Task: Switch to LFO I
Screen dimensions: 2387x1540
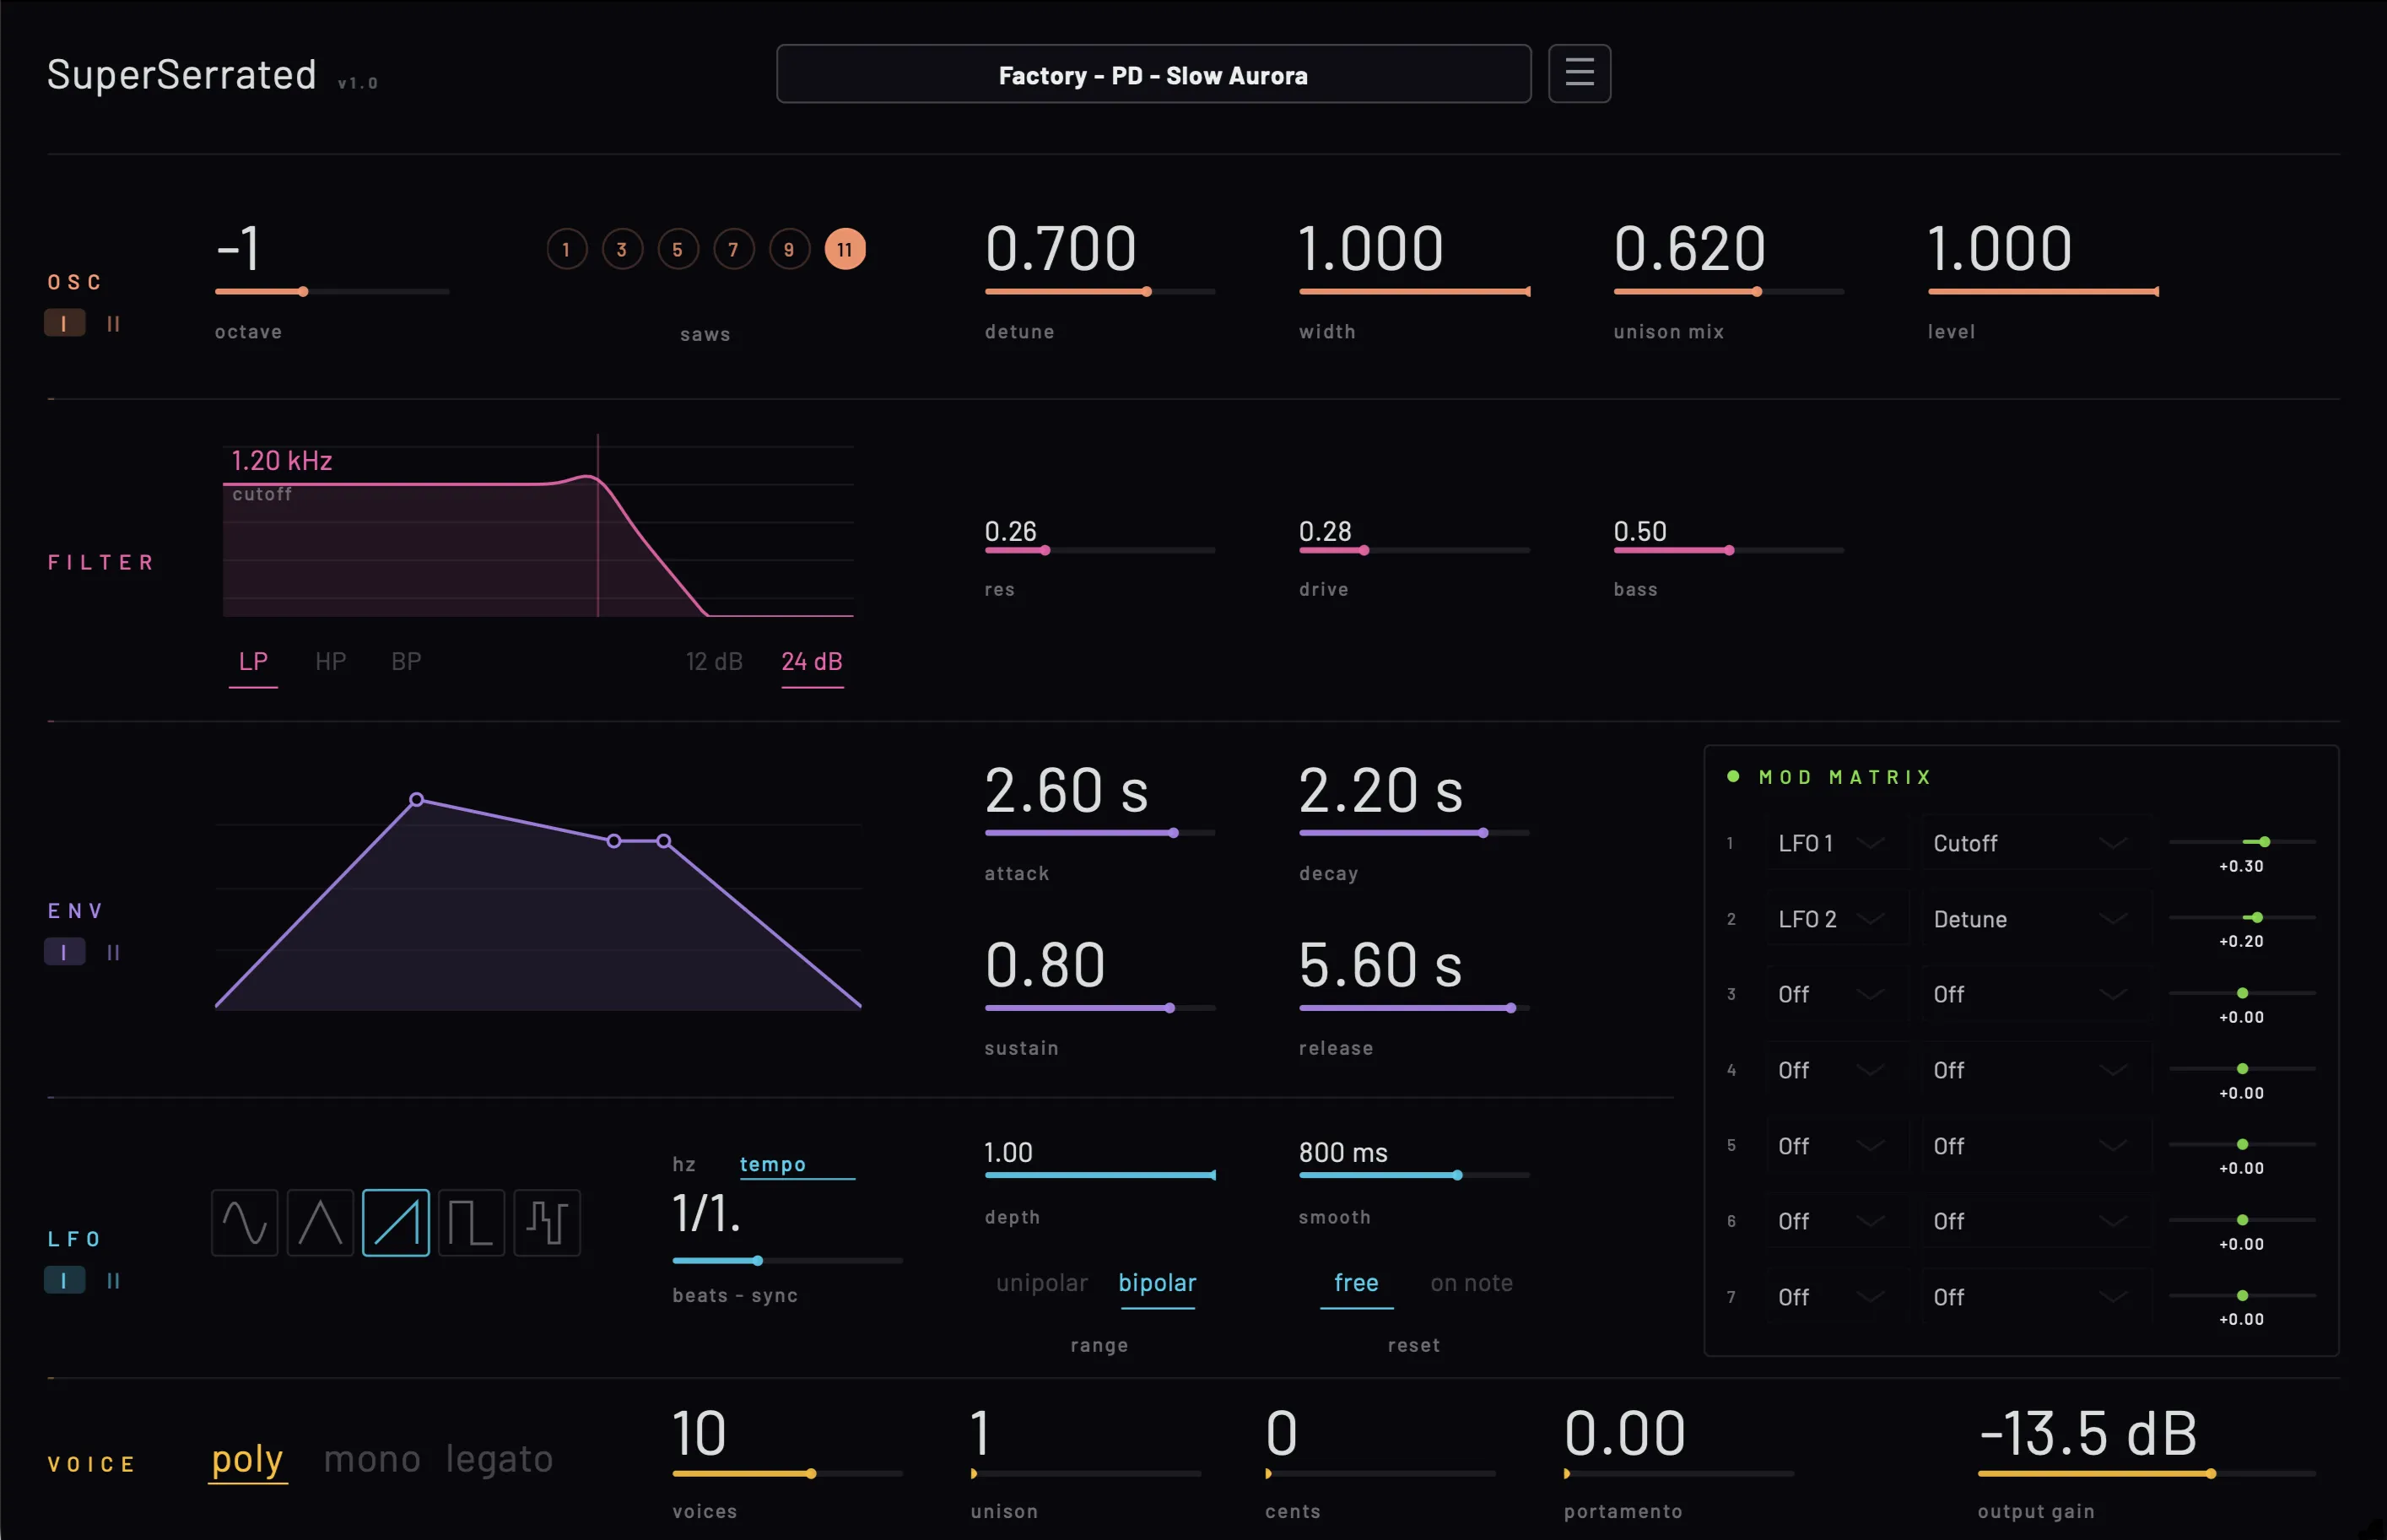Action: (65, 1280)
